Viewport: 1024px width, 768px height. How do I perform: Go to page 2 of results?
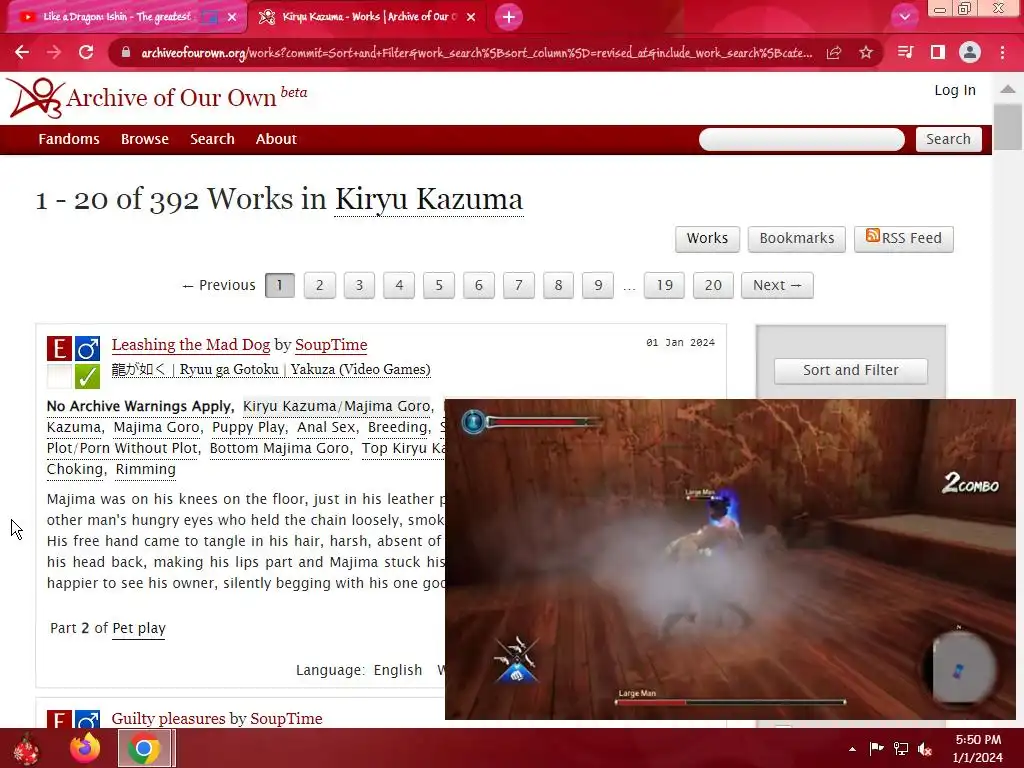[319, 285]
